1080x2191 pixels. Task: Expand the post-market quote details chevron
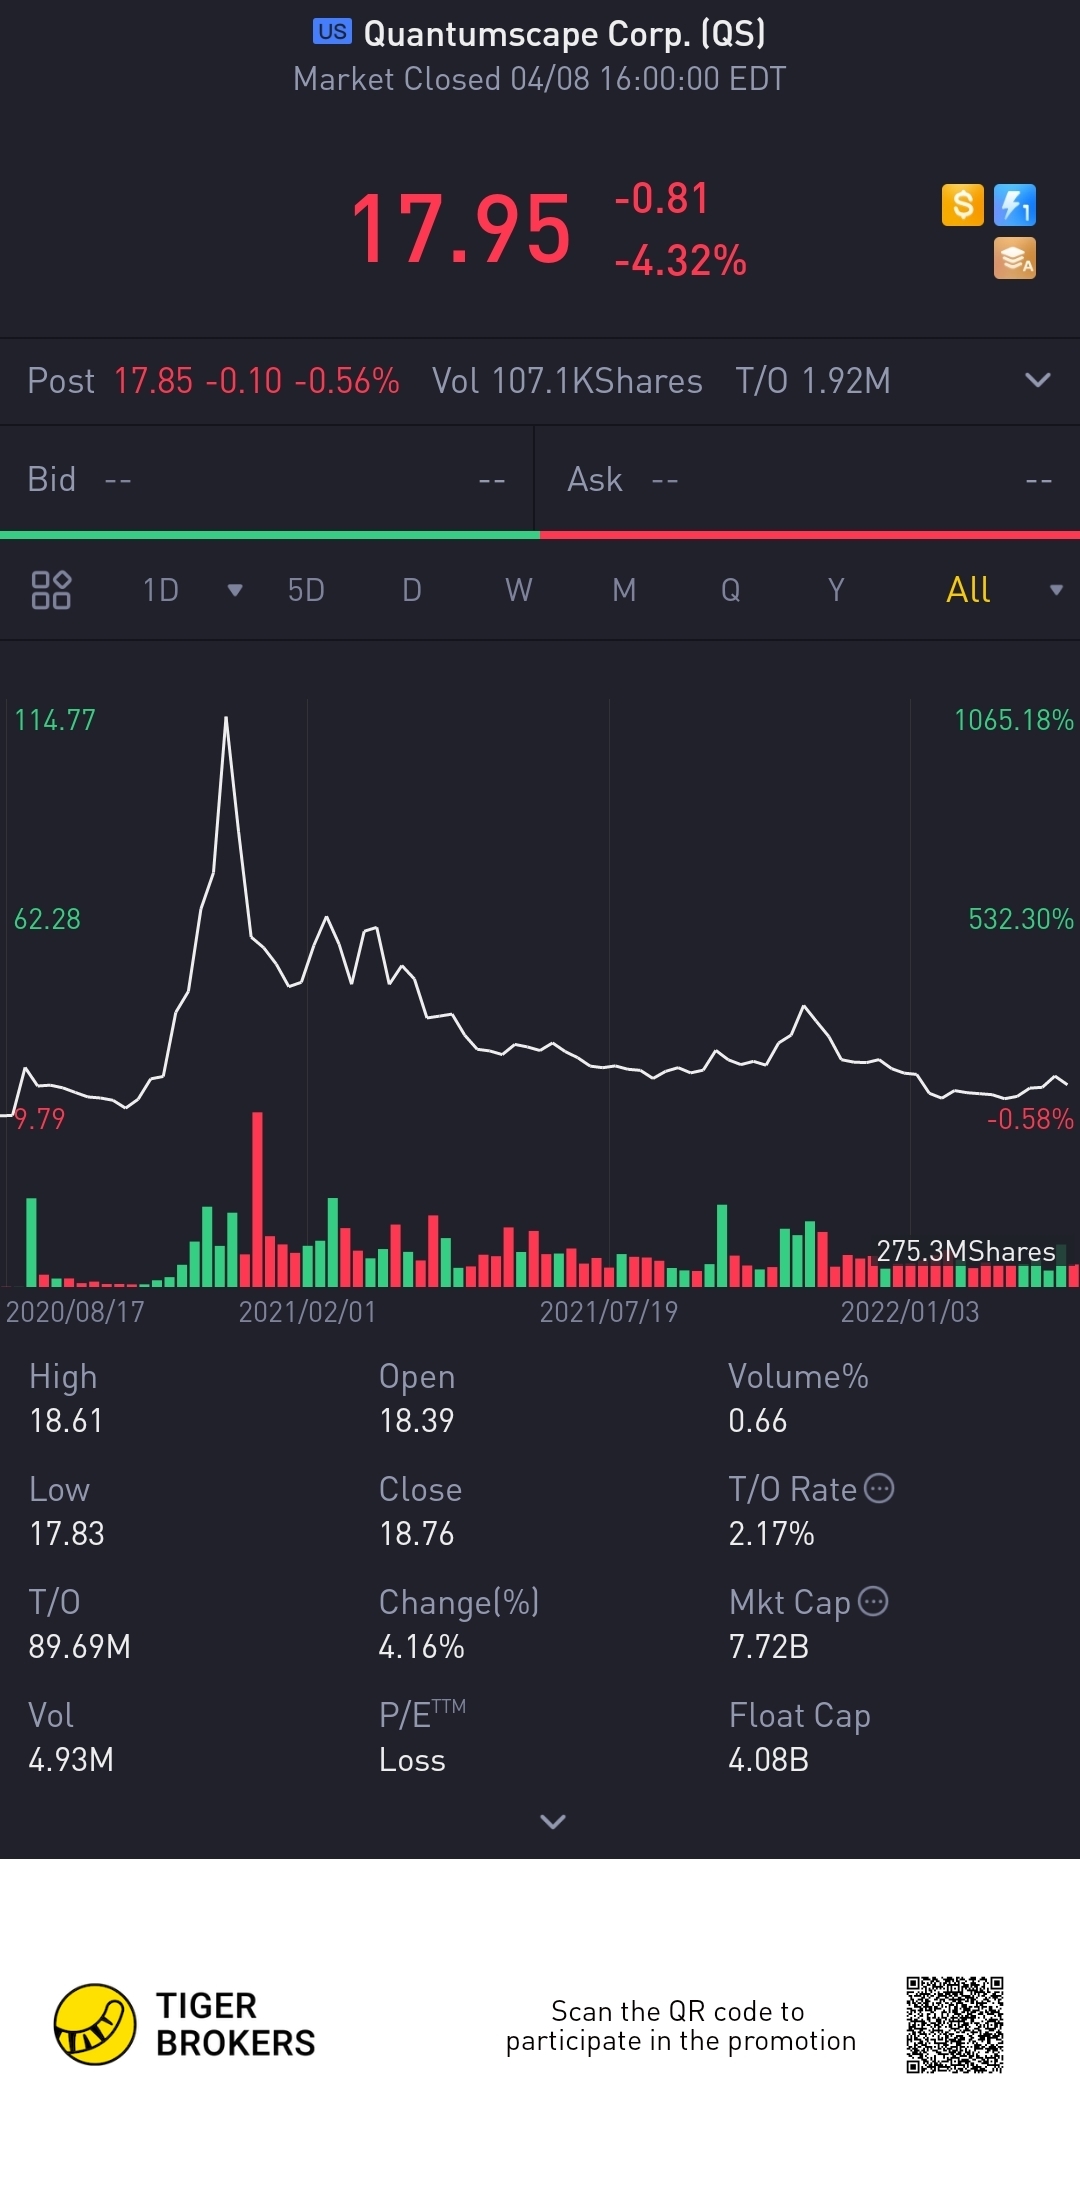coord(1038,380)
